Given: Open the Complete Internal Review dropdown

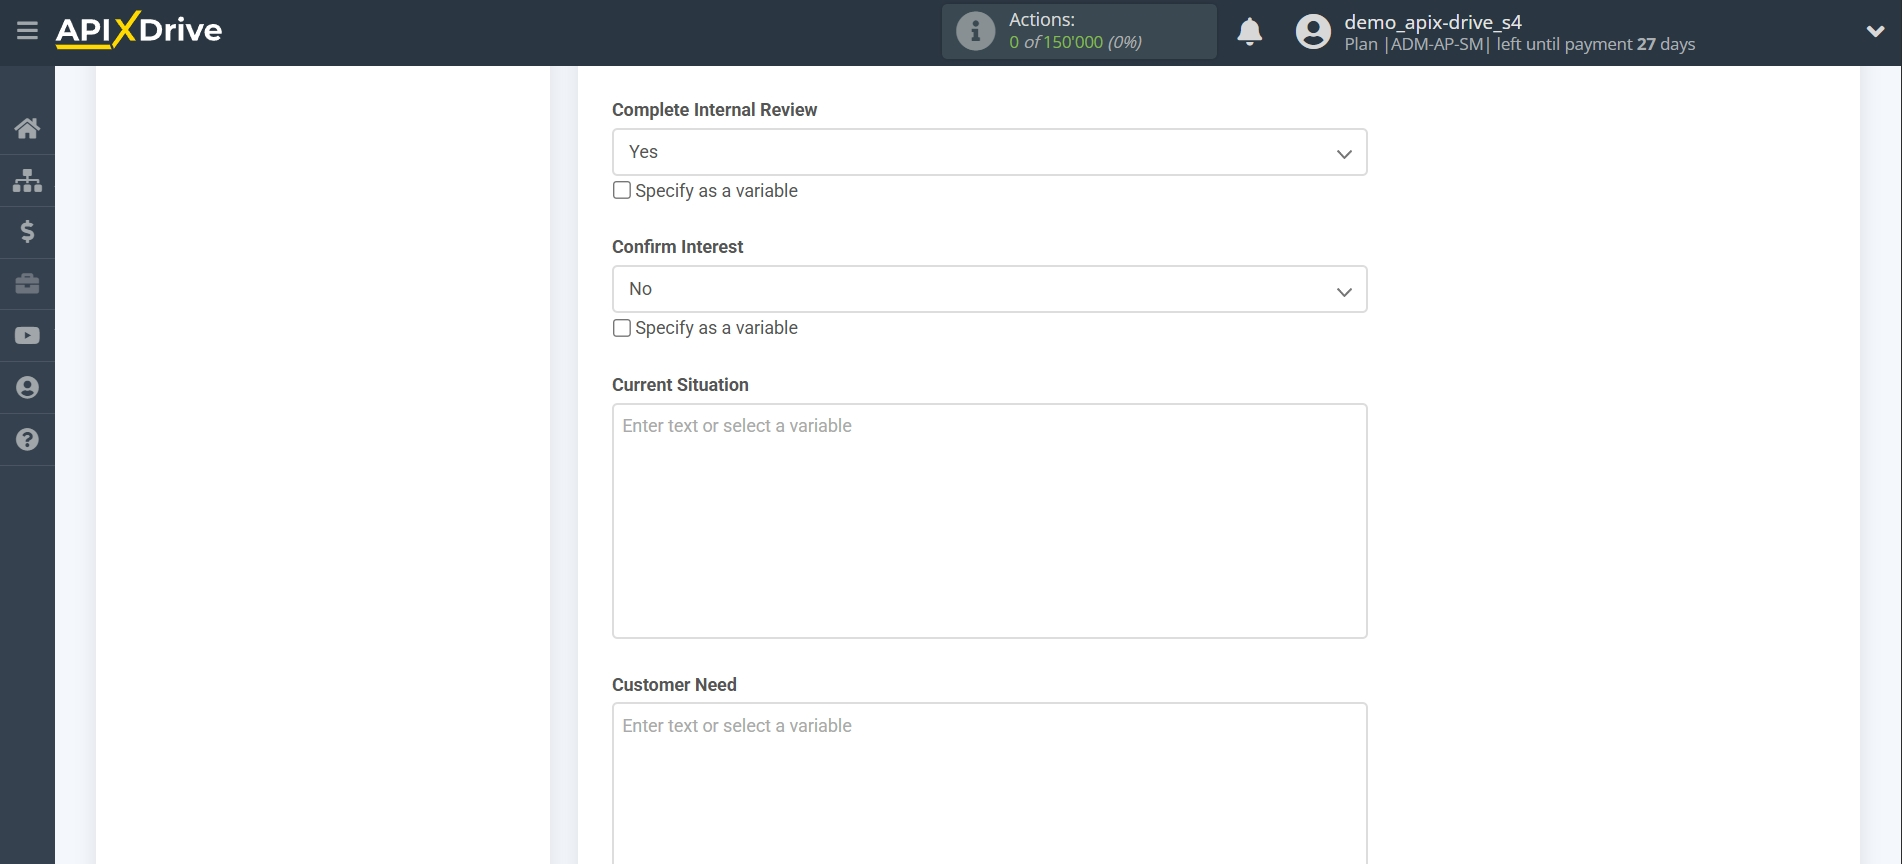Looking at the screenshot, I should (989, 152).
